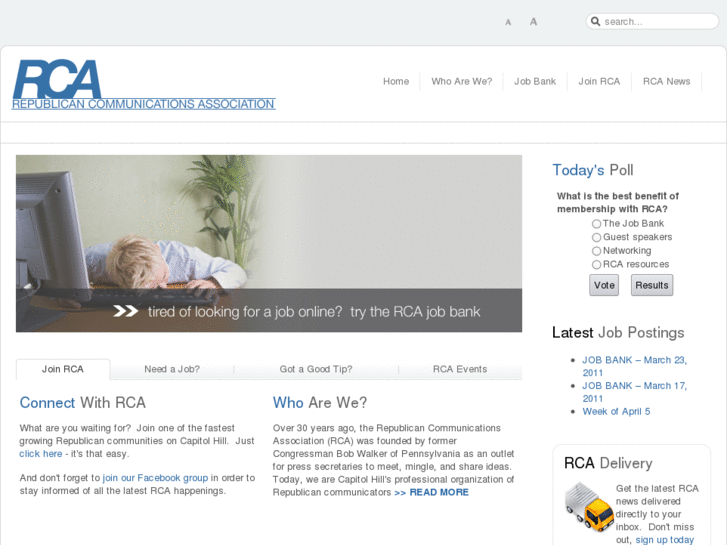The image size is (727, 545).
Task: Open the RCA News menu item
Action: 666,81
